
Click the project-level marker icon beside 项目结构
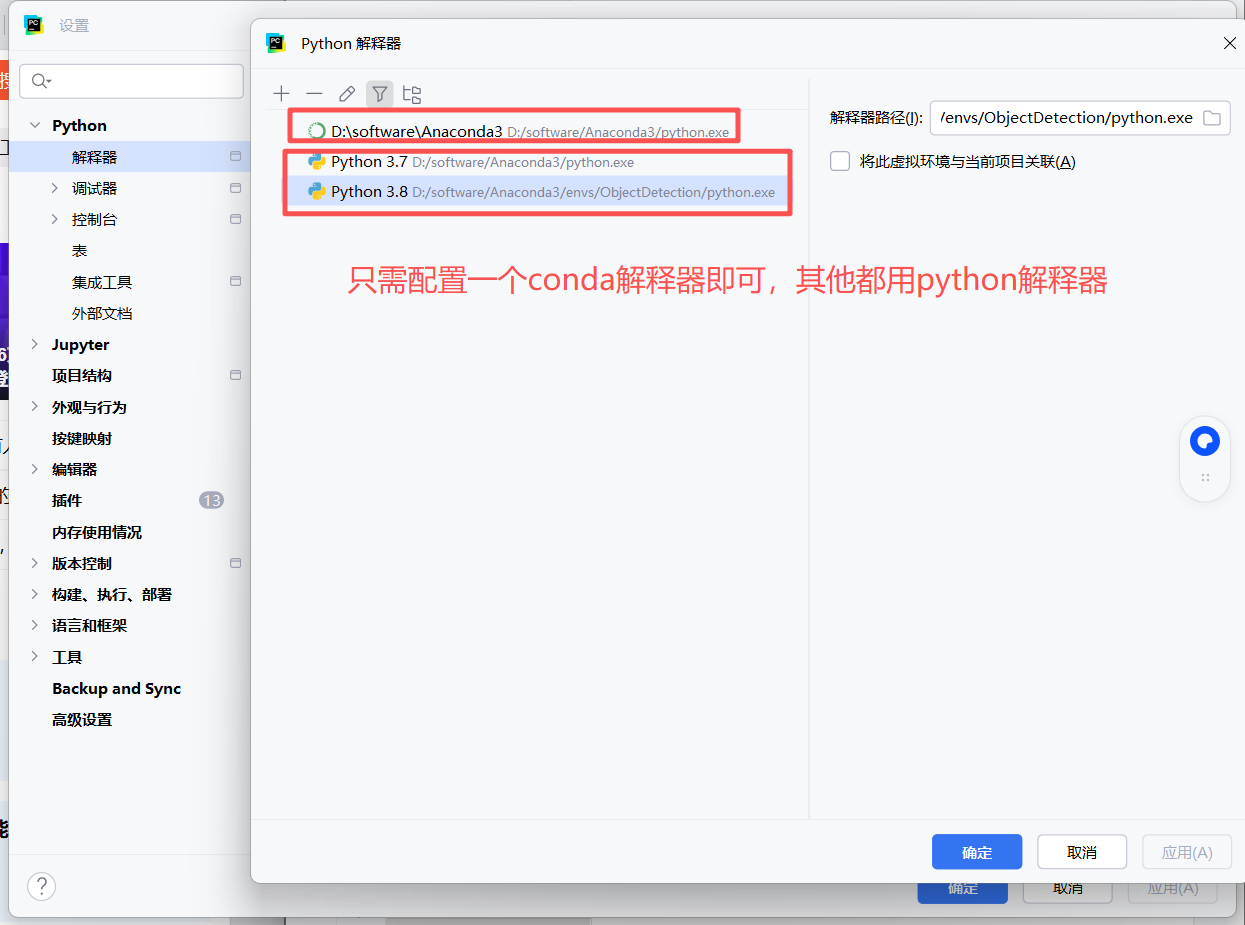pos(236,375)
